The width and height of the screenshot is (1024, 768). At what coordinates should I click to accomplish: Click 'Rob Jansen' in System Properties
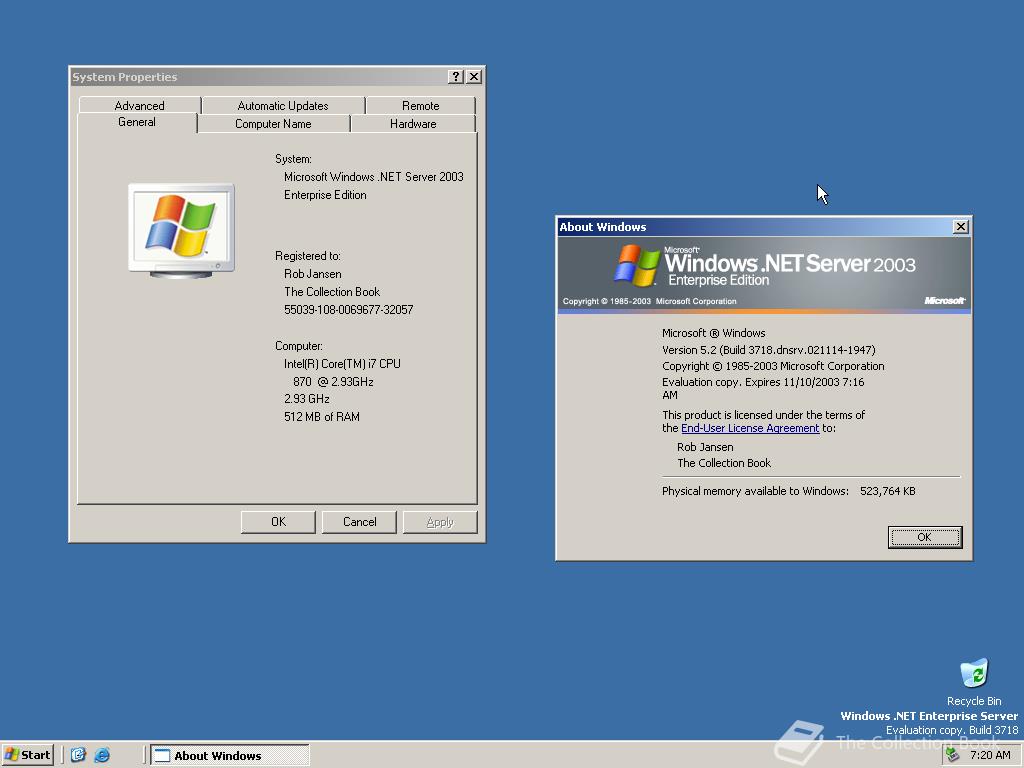coord(312,274)
